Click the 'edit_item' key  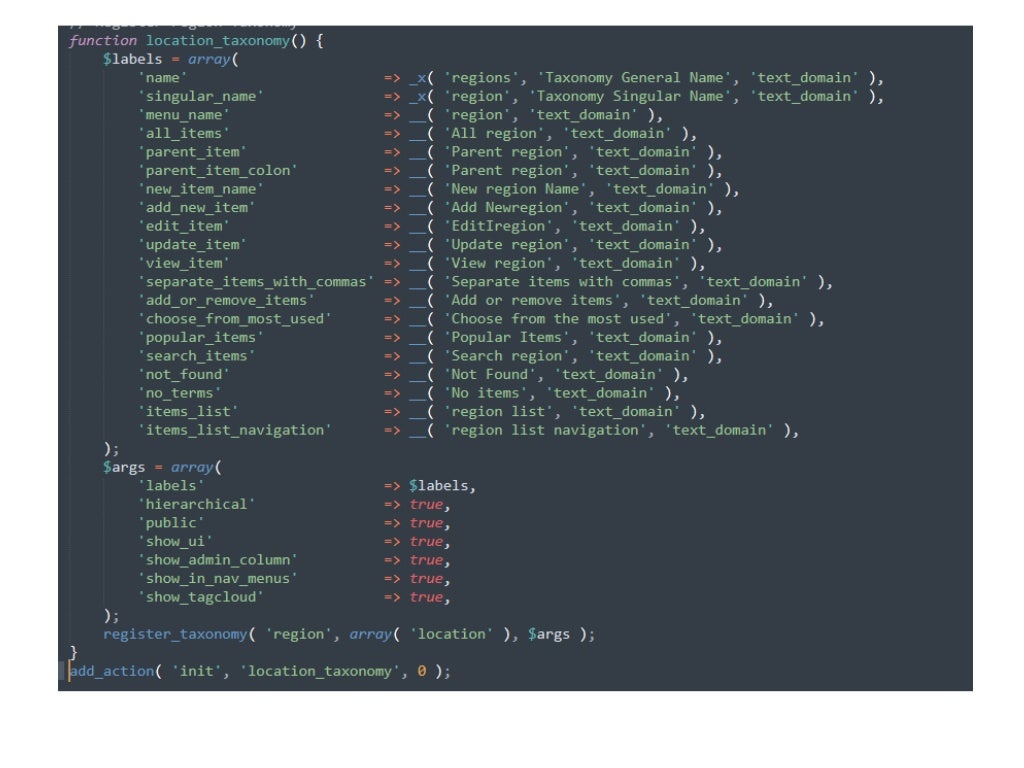pos(184,226)
